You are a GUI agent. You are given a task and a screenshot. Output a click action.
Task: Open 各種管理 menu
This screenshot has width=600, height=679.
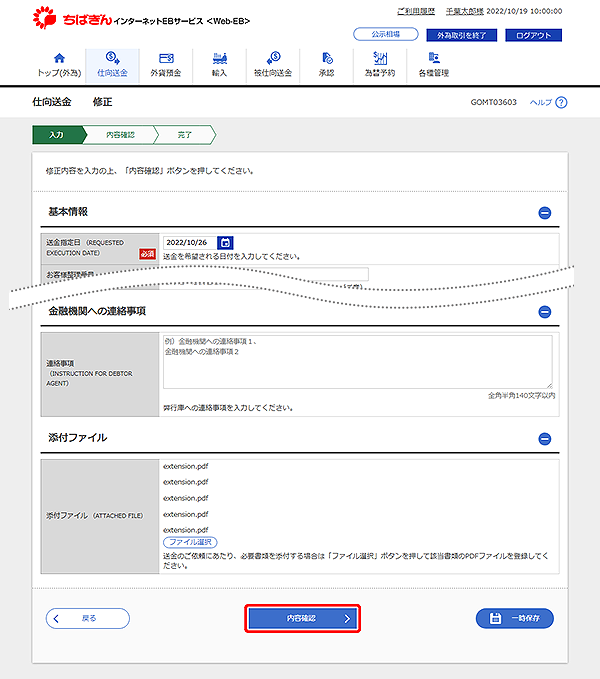pyautogui.click(x=433, y=65)
